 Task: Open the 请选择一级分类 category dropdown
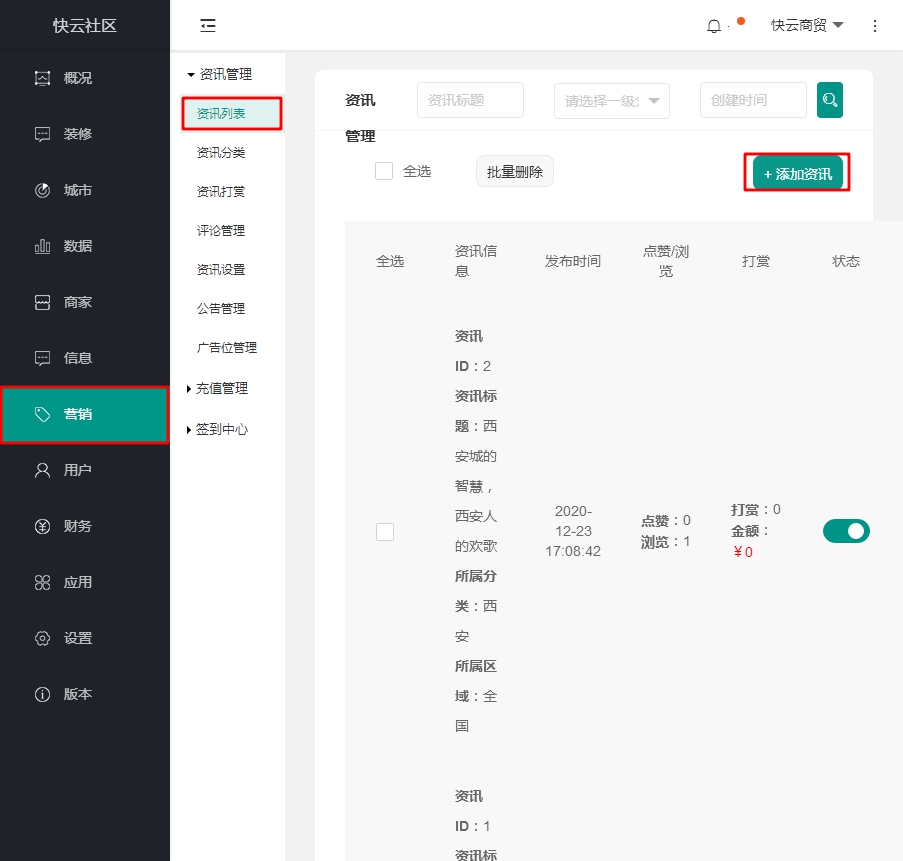pyautogui.click(x=611, y=101)
